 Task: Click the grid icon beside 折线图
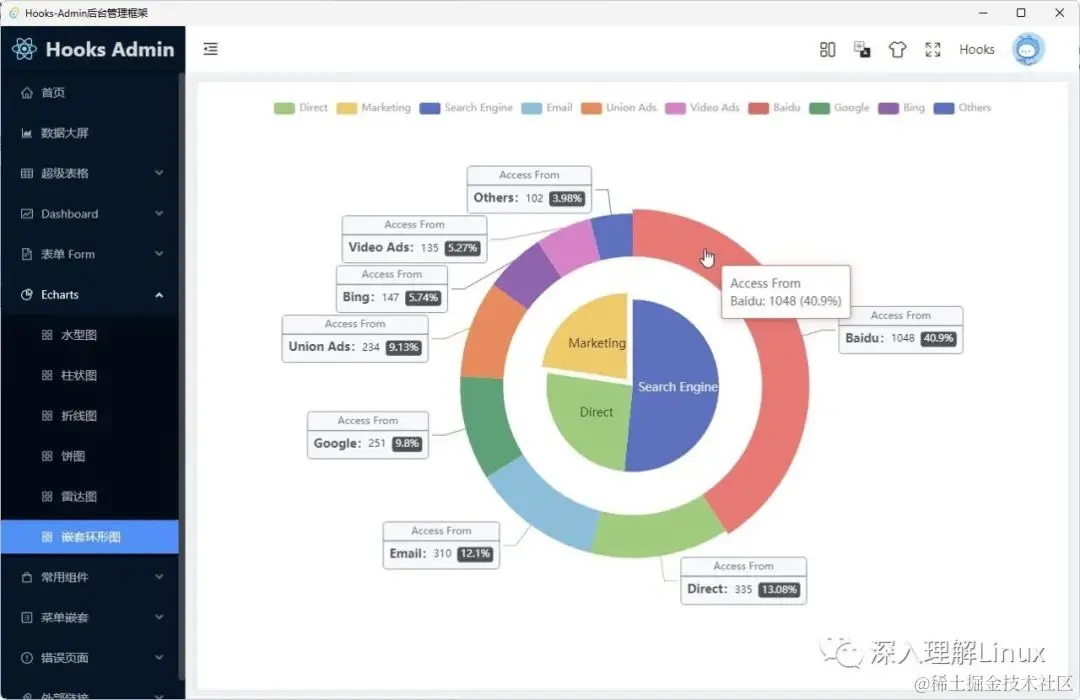point(47,415)
